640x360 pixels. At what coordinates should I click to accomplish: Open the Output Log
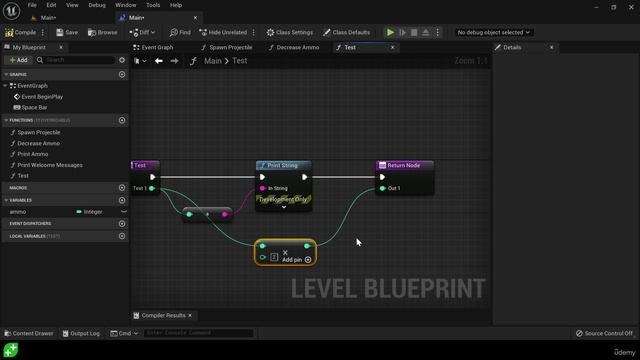tap(81, 333)
